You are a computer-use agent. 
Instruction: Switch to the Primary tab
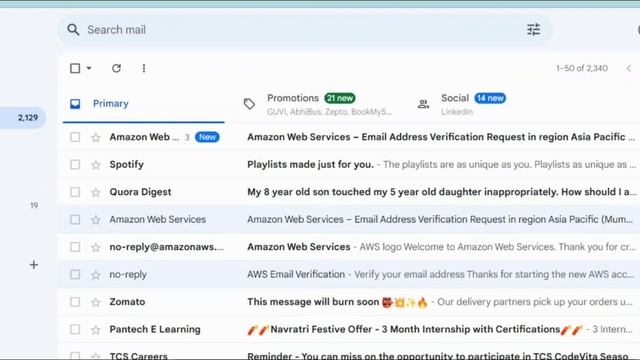pos(144,104)
